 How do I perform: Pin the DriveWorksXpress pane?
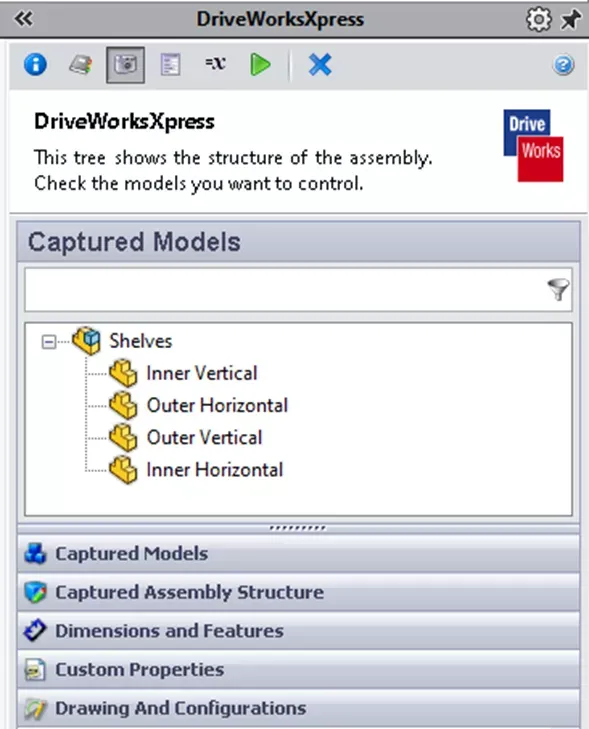pos(571,20)
